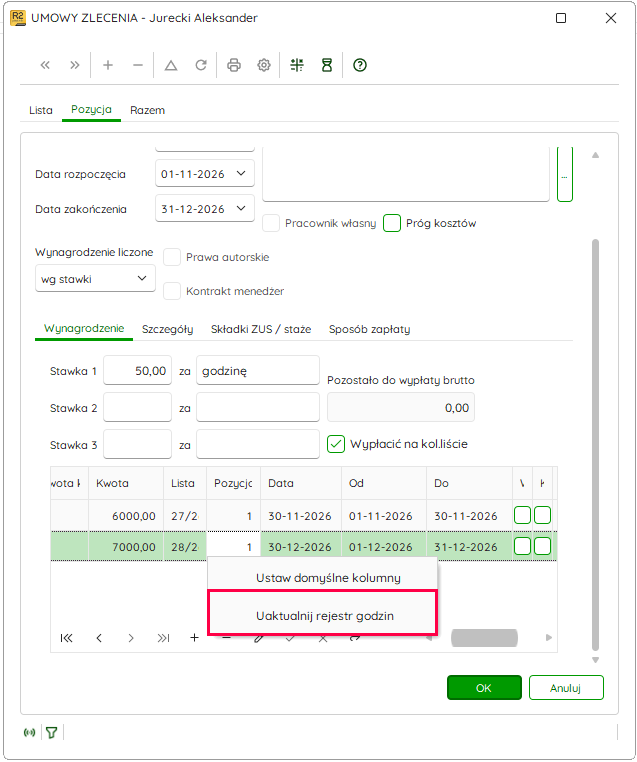Click the up arrow of the form scrollbar
637x762 pixels.
point(596,156)
